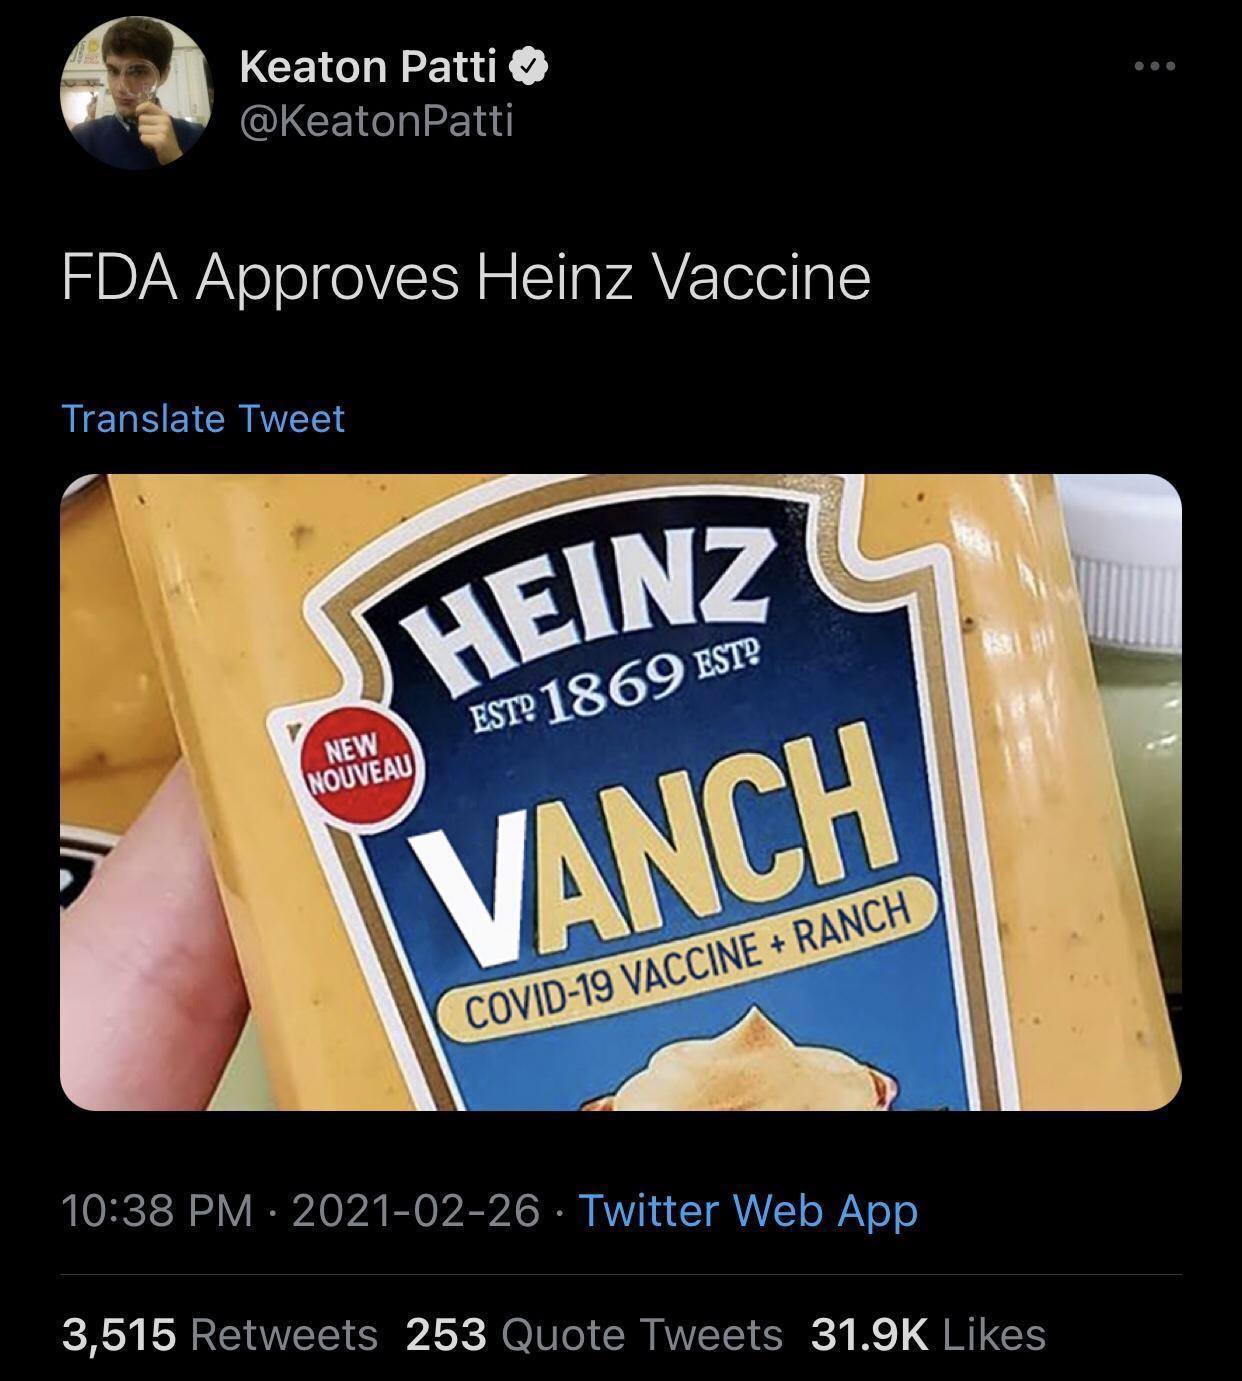View the 3,515 Retweets list
1242x1381 pixels.
pos(220,1334)
